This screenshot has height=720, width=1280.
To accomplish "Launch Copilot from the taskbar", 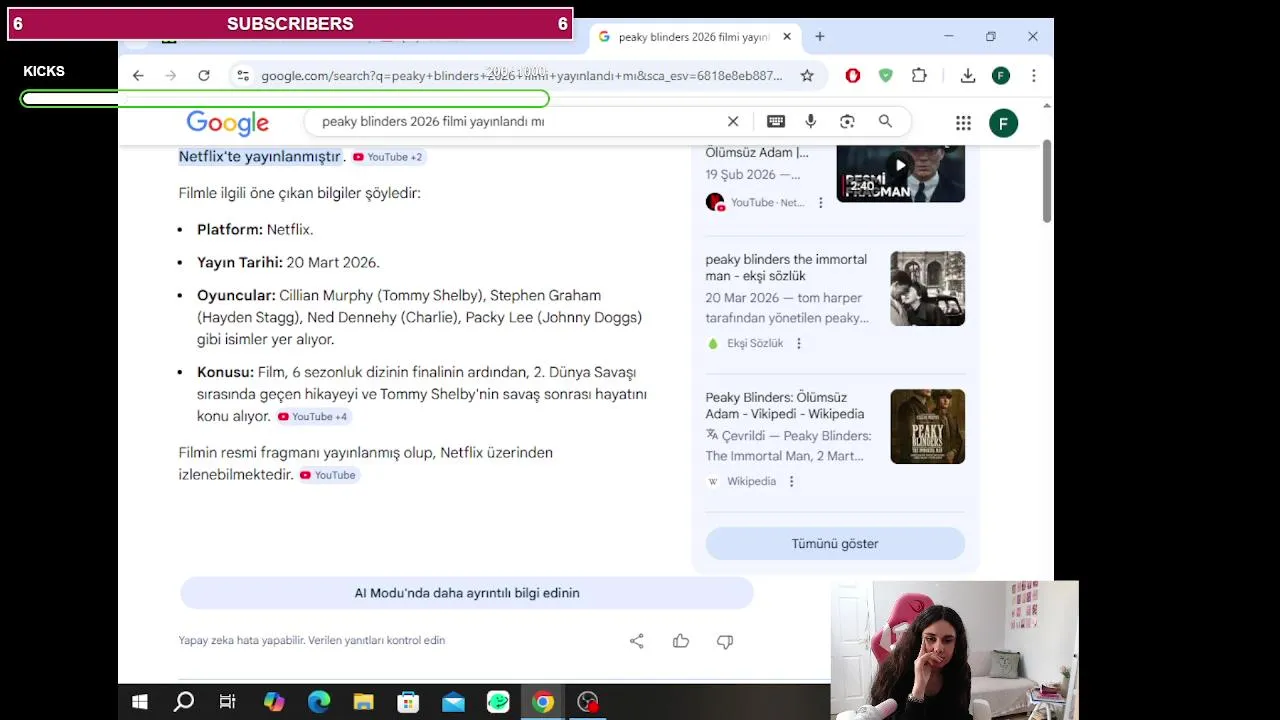I will (x=274, y=702).
